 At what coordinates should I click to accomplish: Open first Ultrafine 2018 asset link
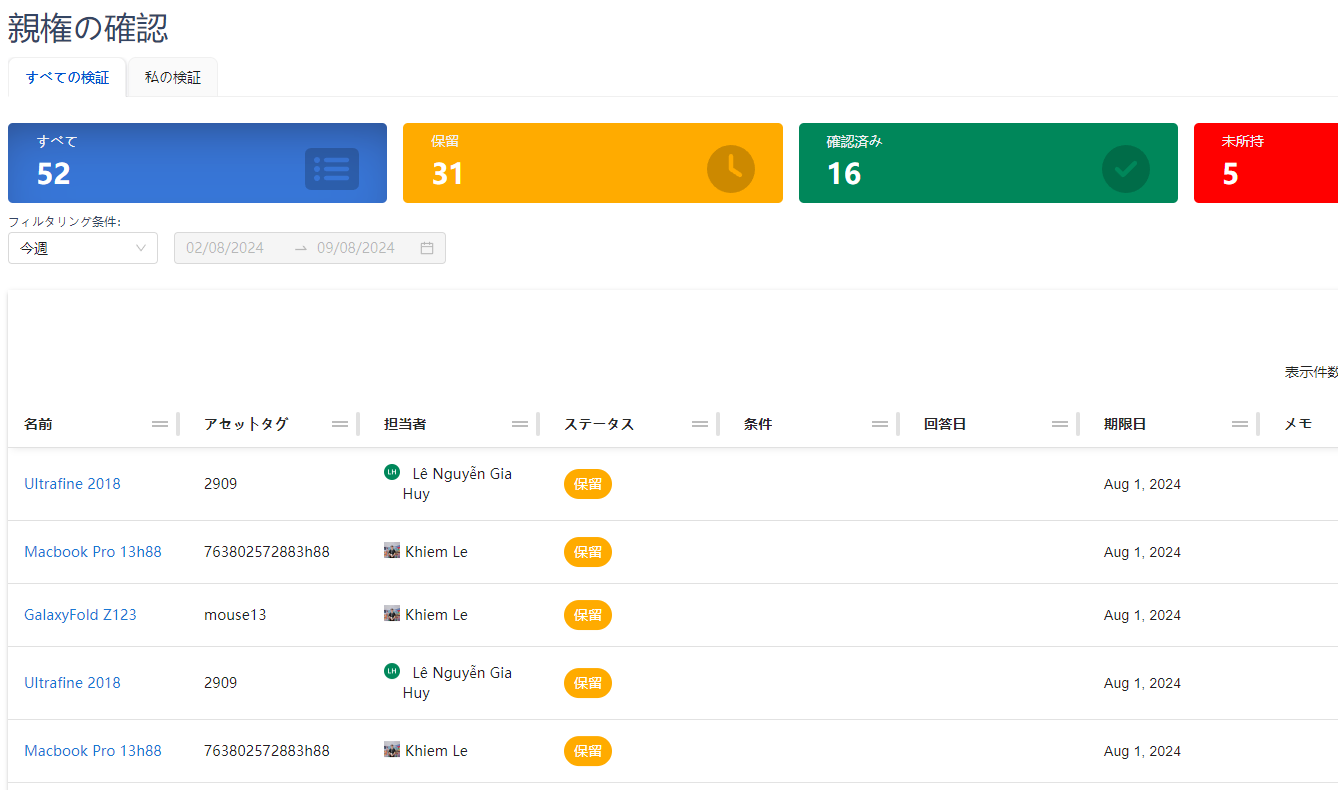[72, 484]
